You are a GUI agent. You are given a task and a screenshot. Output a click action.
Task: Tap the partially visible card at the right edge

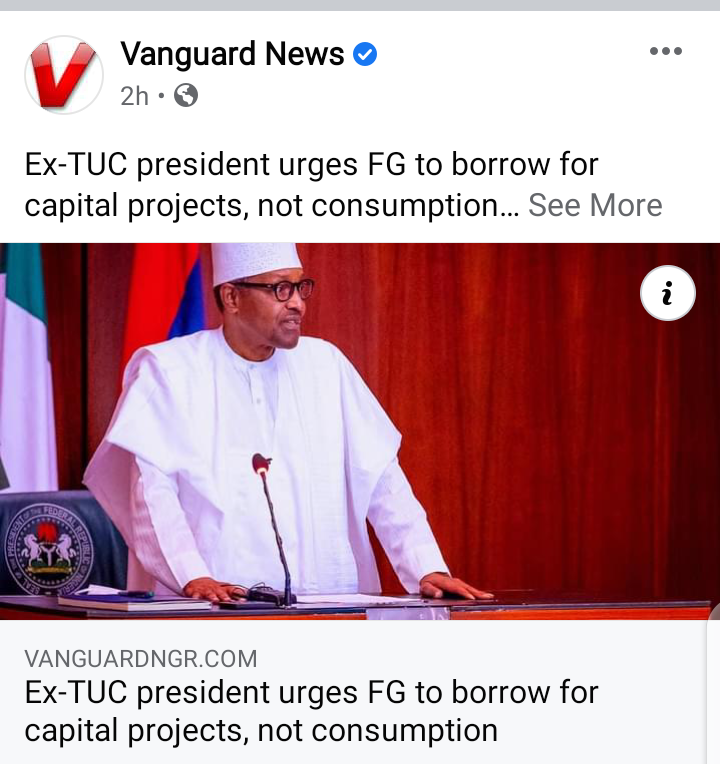click(x=714, y=682)
